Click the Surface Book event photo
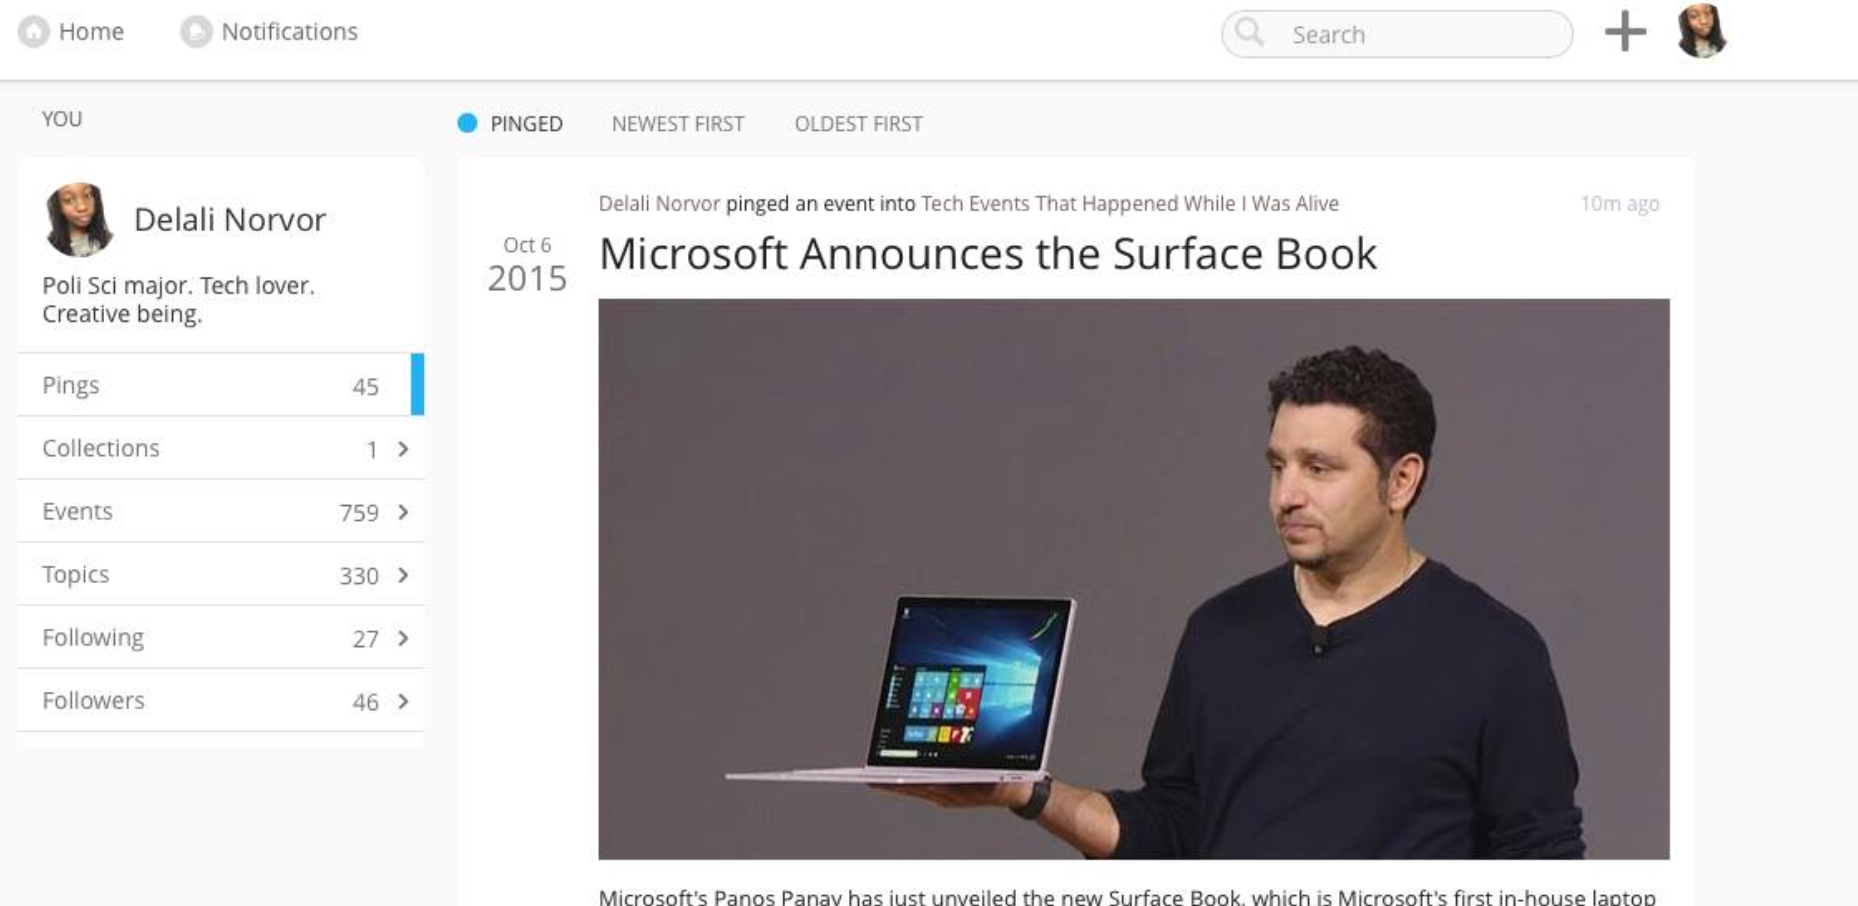The width and height of the screenshot is (1858, 906). 1134,579
